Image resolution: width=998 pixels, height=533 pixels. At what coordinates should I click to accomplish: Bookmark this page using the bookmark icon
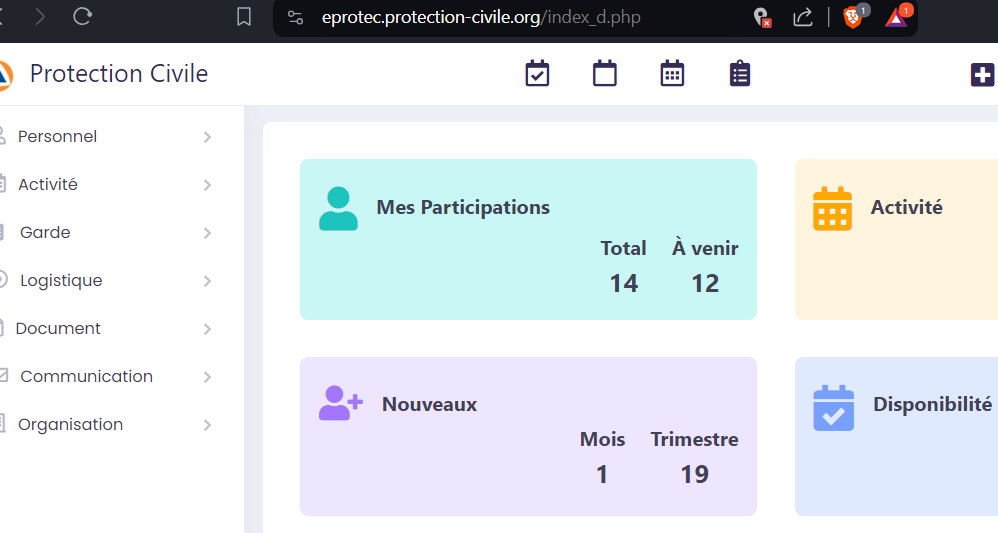244,17
